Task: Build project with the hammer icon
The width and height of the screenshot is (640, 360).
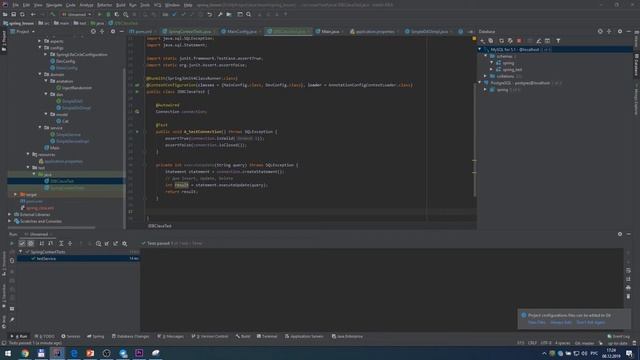Action: click(x=53, y=14)
